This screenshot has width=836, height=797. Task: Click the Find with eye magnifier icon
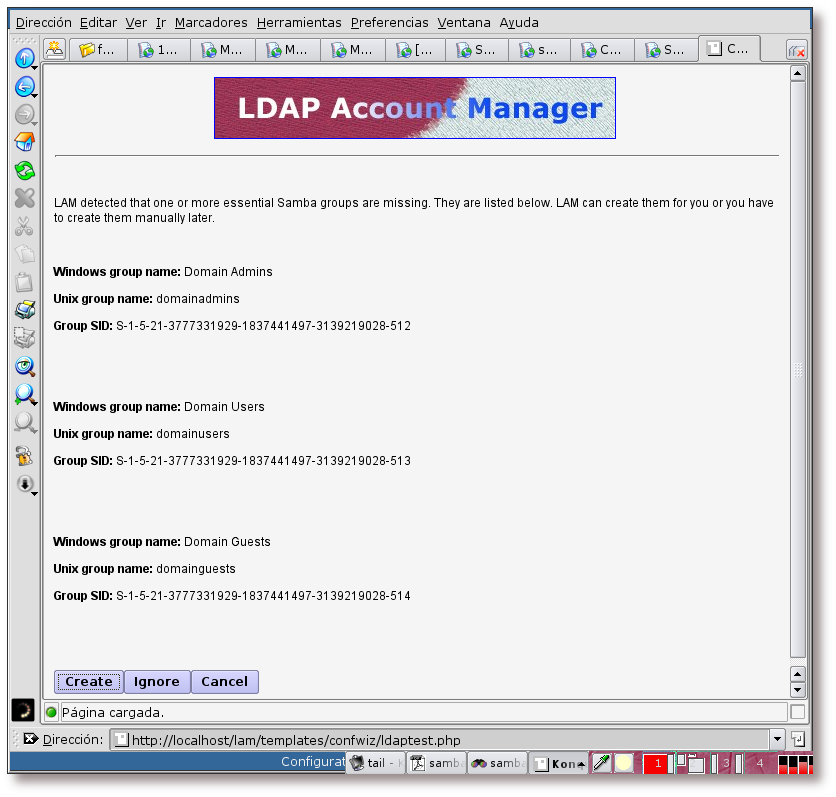25,366
